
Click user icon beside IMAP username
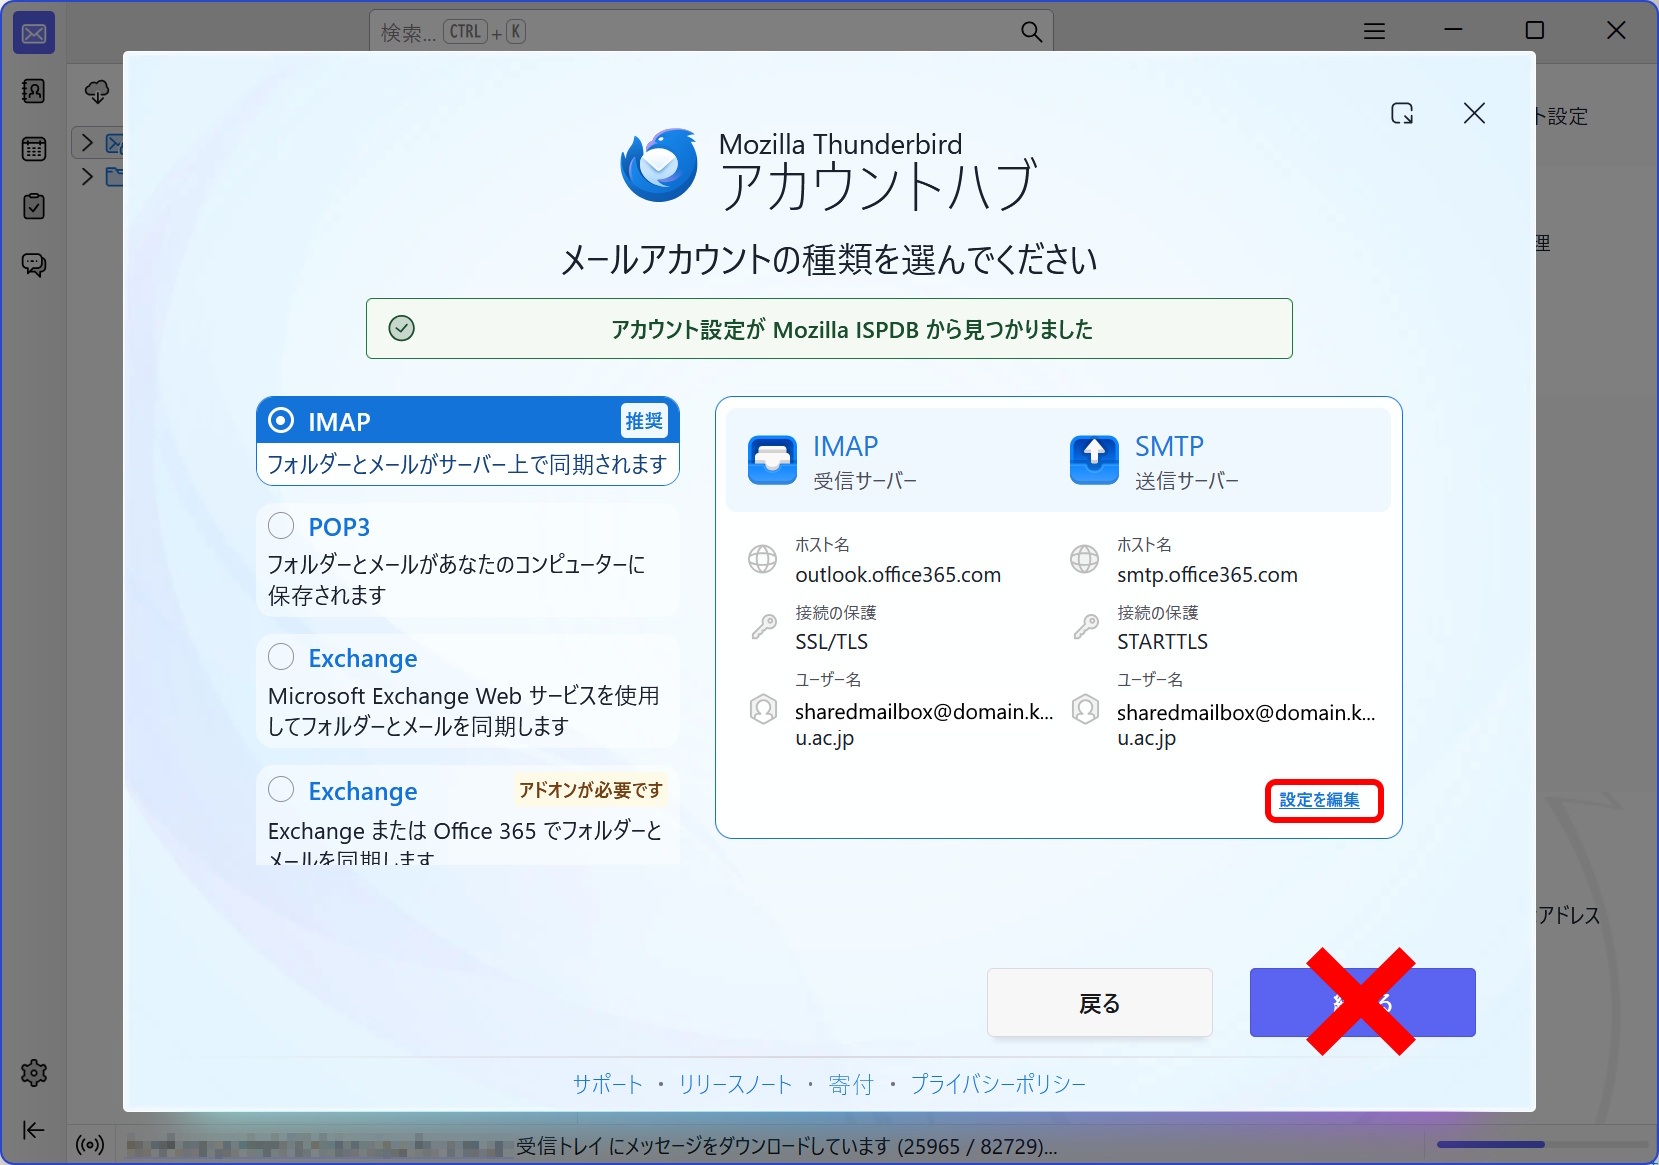point(763,710)
